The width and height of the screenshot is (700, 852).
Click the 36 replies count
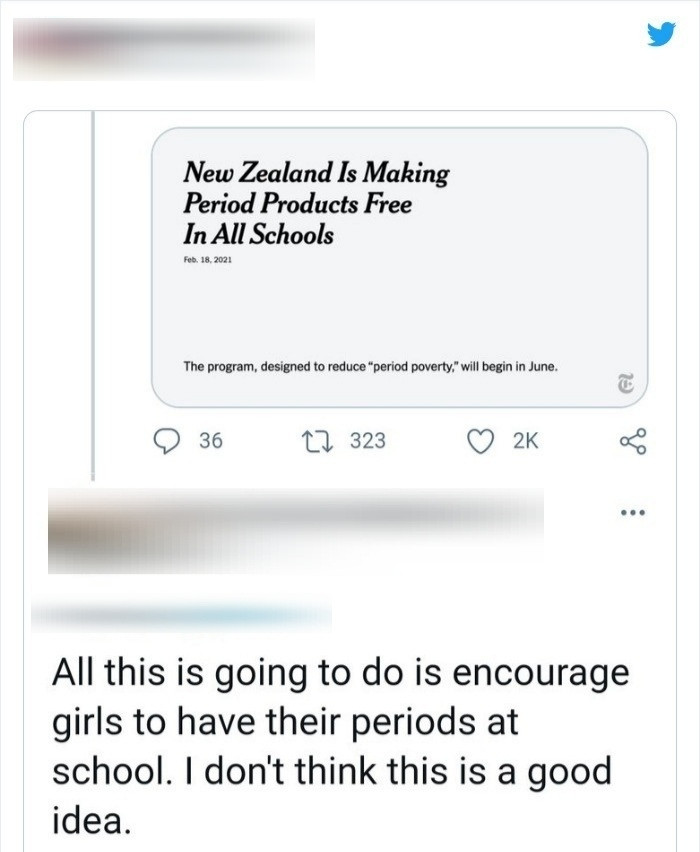(210, 441)
